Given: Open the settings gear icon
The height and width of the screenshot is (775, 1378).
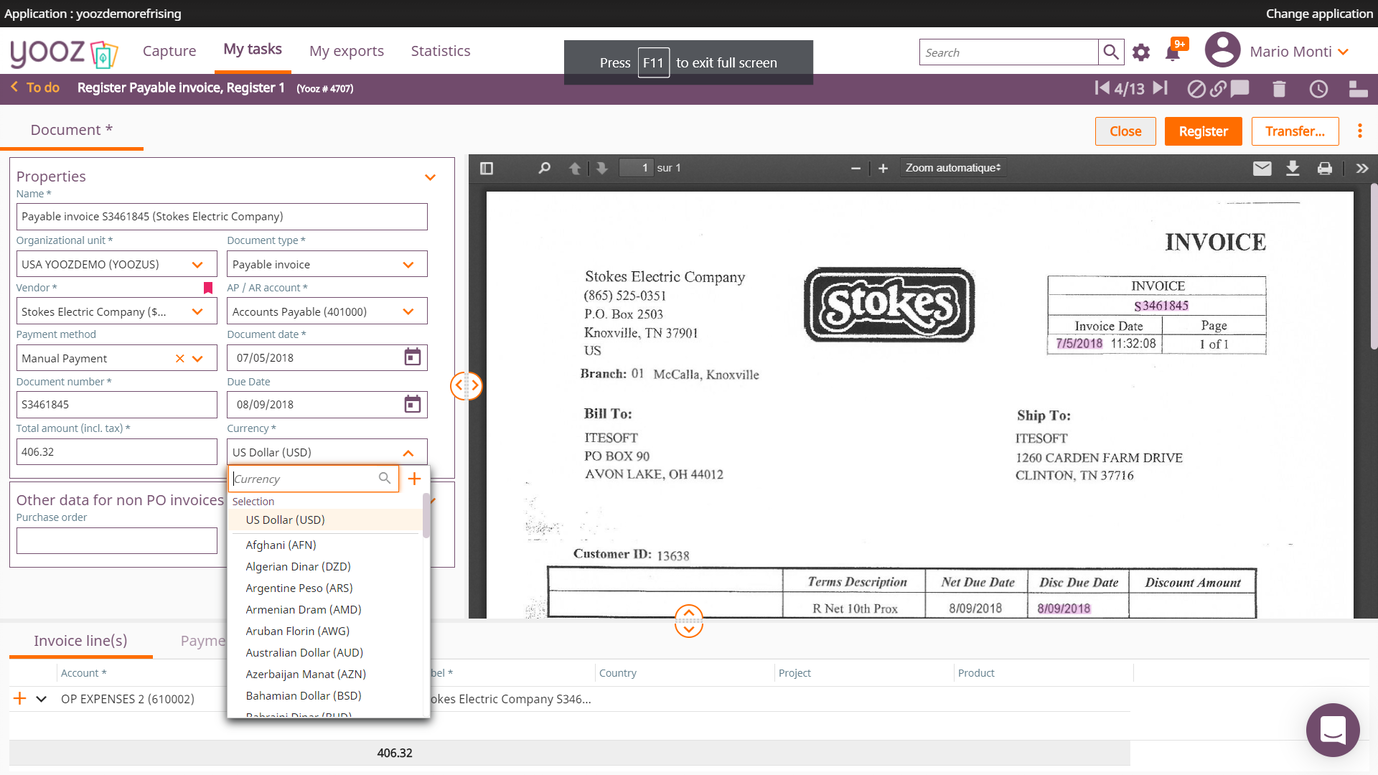Looking at the screenshot, I should point(1141,52).
